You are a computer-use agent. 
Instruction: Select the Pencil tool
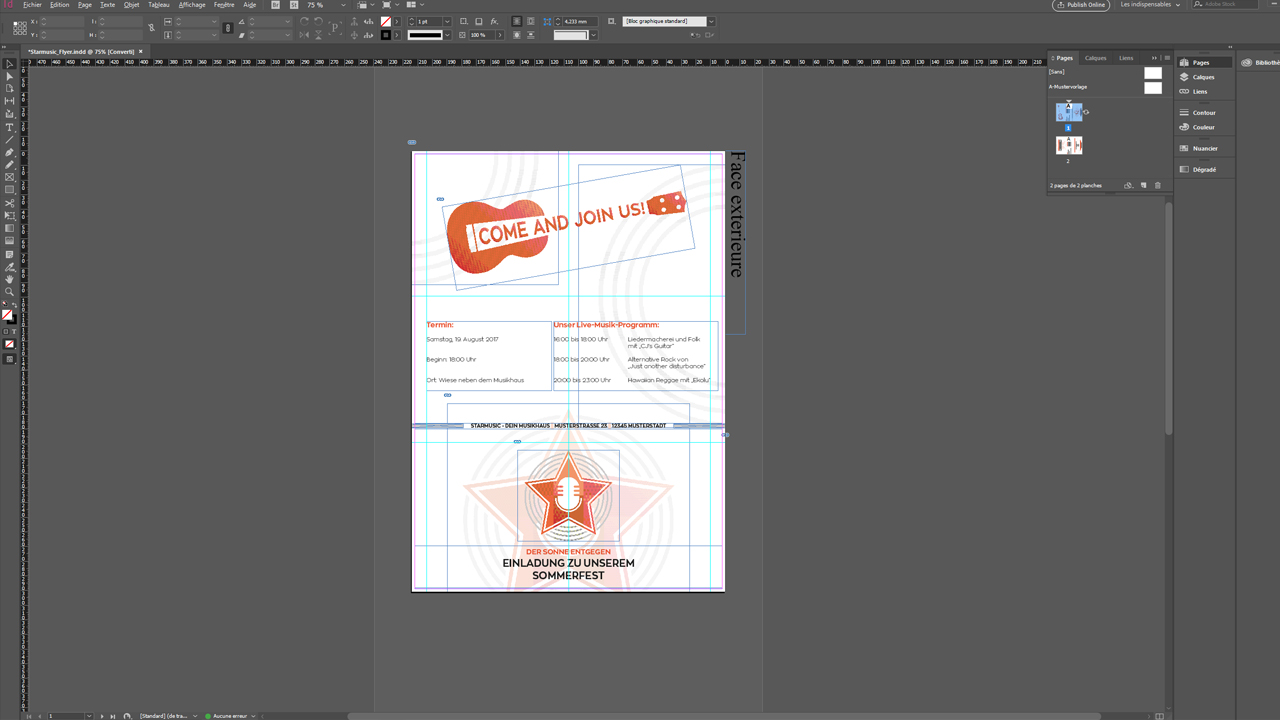point(10,165)
